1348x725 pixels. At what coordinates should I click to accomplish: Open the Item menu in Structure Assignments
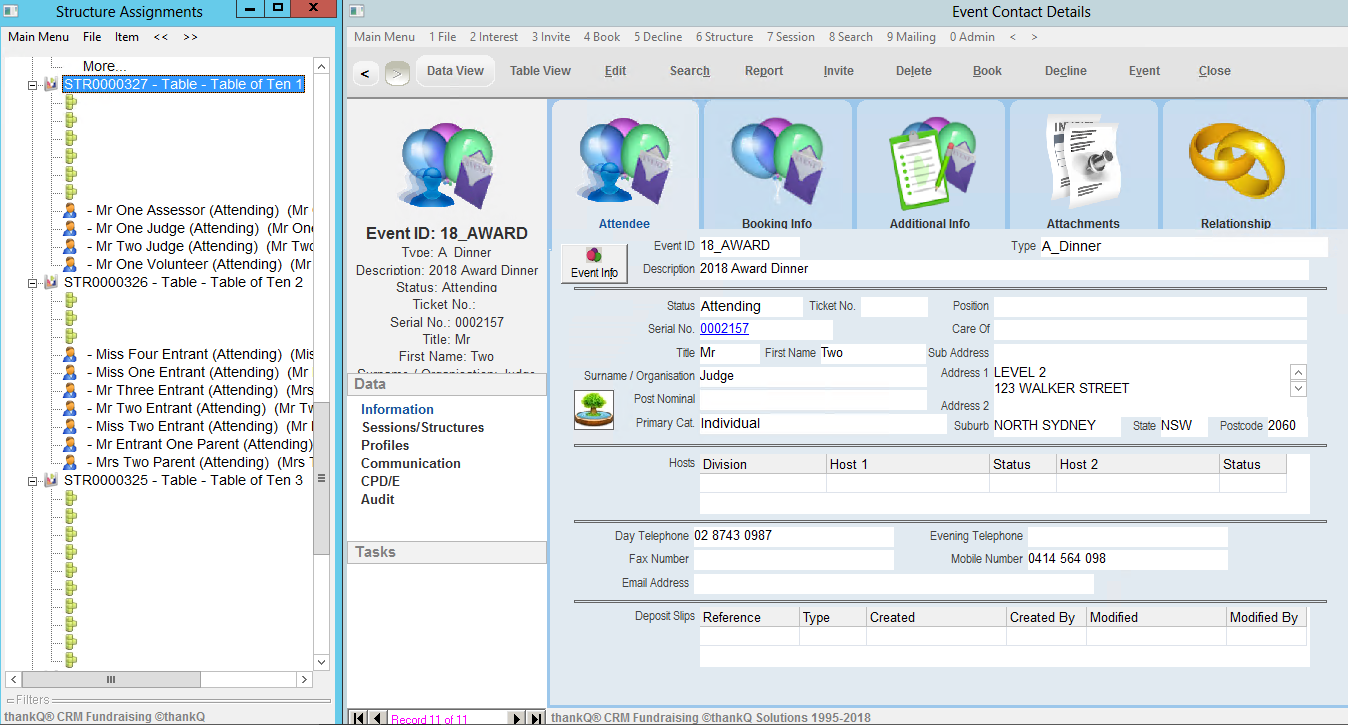click(127, 37)
